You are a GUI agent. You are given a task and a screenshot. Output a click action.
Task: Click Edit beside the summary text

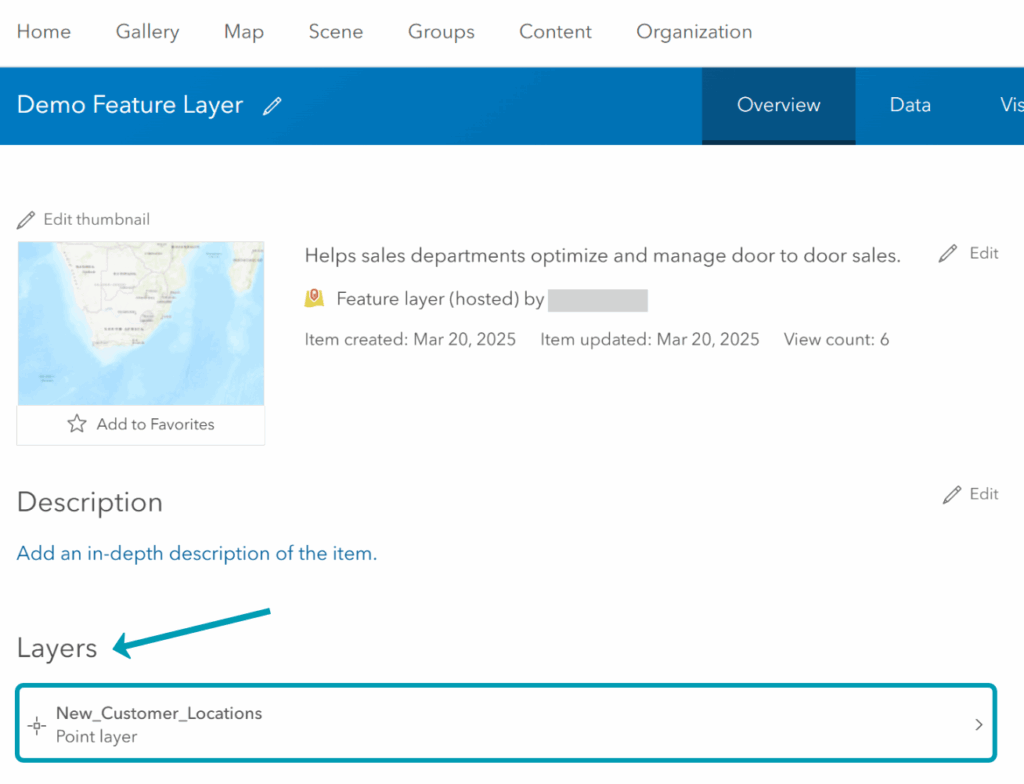pyautogui.click(x=984, y=253)
